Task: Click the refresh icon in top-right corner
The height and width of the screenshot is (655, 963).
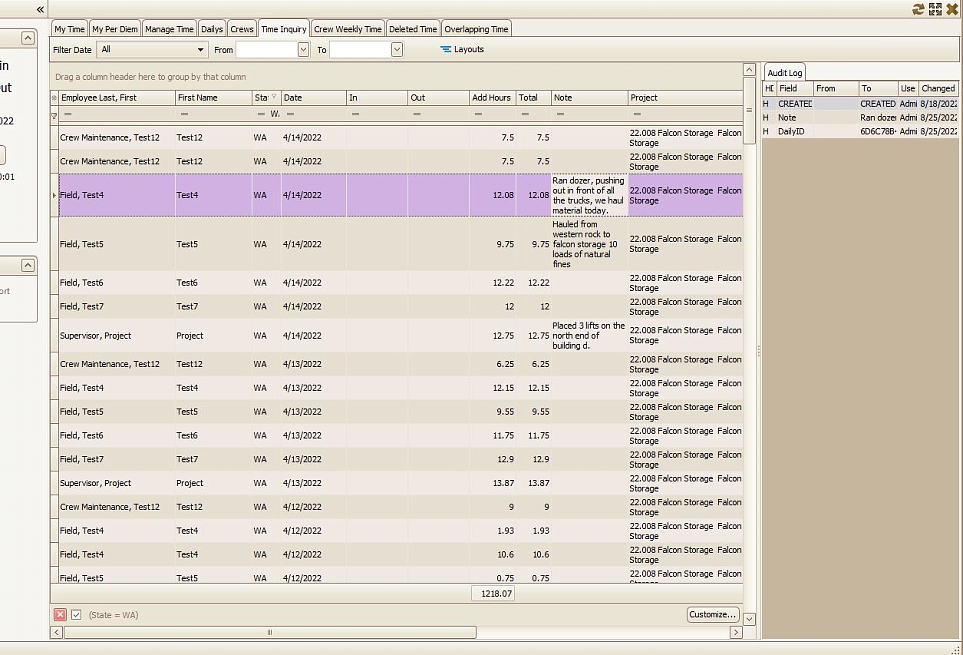Action: 918,9
